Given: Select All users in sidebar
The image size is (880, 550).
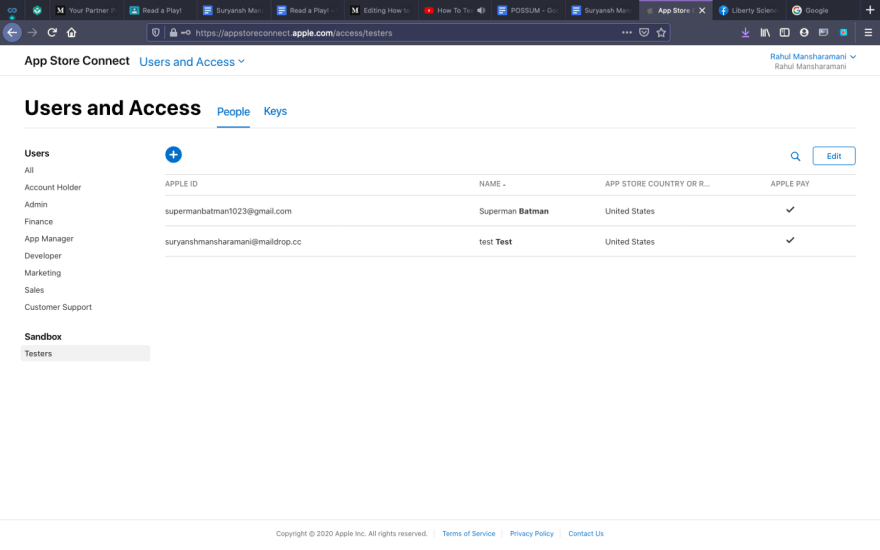Looking at the screenshot, I should pyautogui.click(x=29, y=170).
